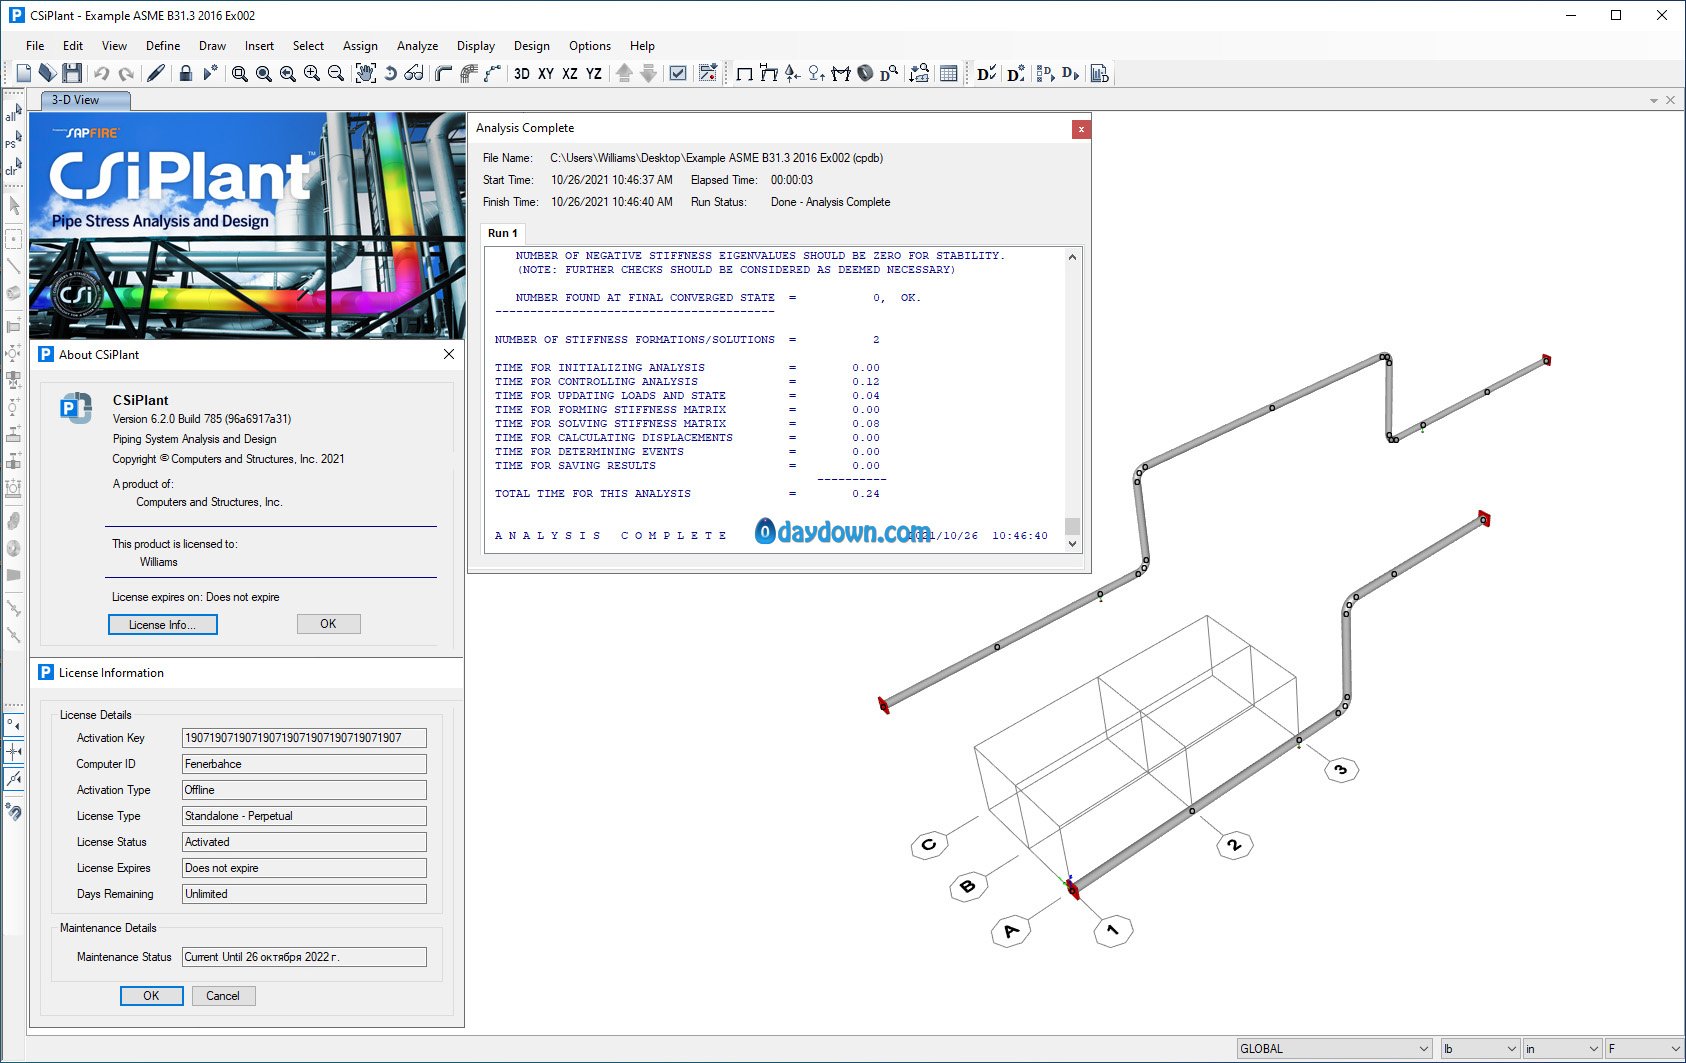The height and width of the screenshot is (1063, 1686).
Task: Set the XZ plane view
Action: click(570, 73)
